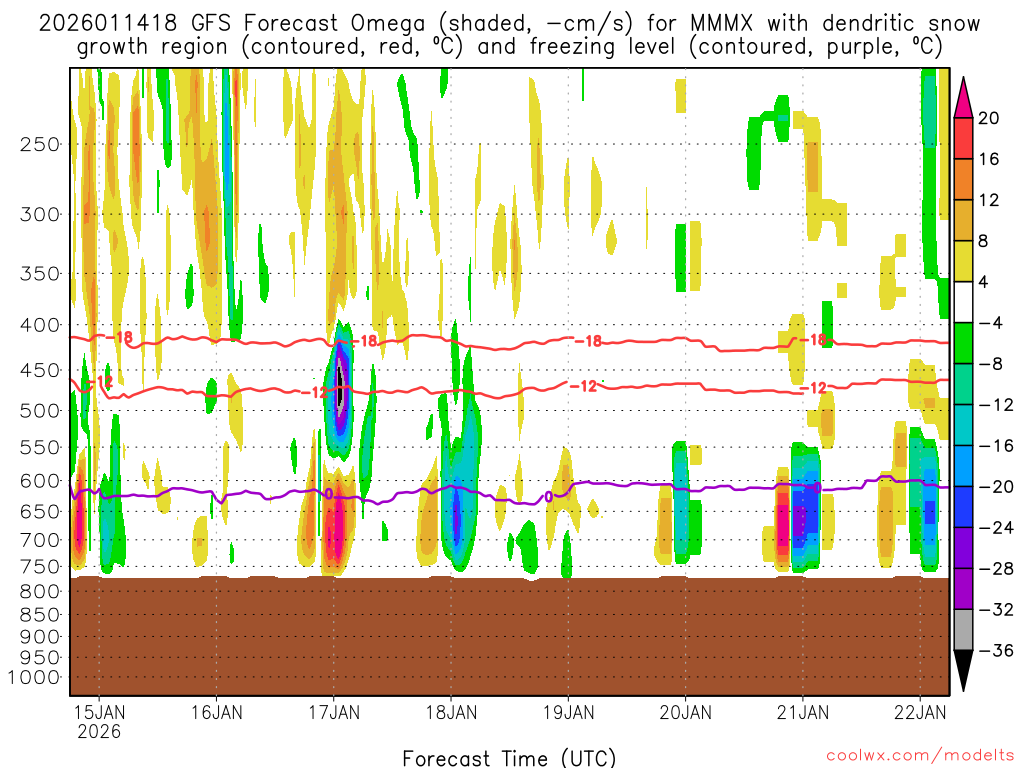Choose the green swatch between -4 and -8
1024x768 pixels.
click(964, 343)
